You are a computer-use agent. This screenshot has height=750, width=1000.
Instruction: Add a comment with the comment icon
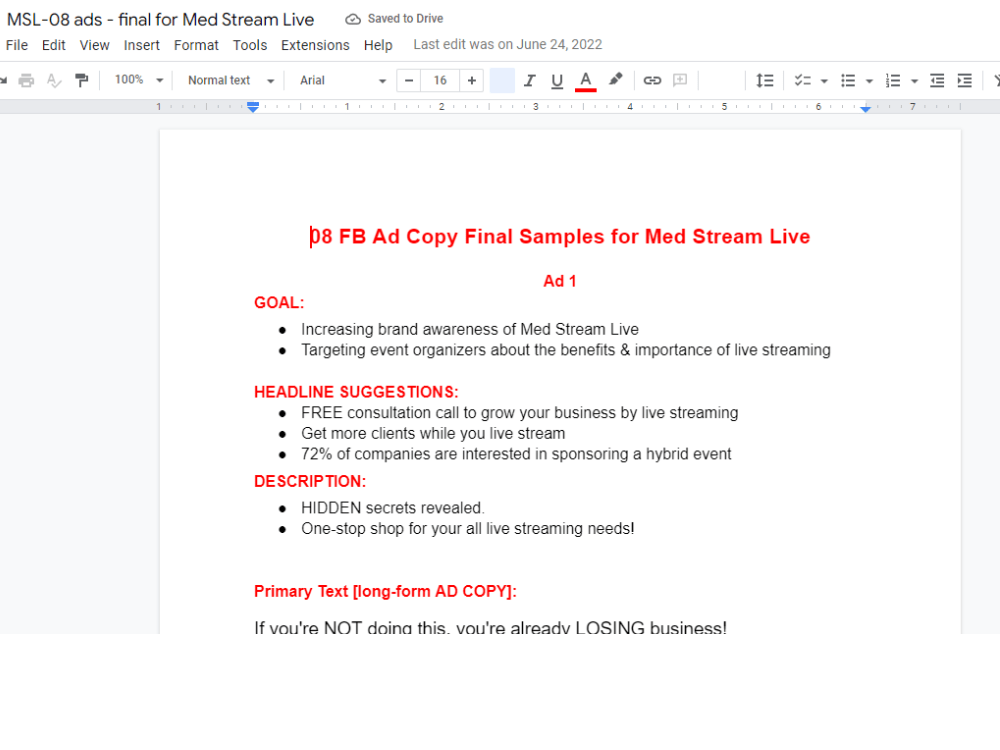[x=680, y=80]
